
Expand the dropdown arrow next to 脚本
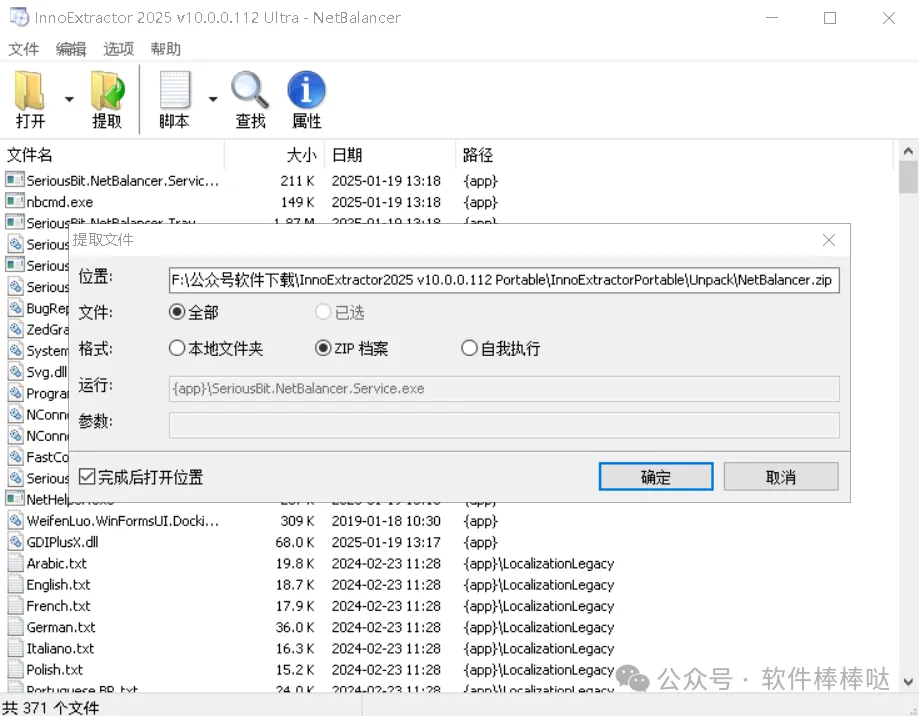(x=213, y=99)
